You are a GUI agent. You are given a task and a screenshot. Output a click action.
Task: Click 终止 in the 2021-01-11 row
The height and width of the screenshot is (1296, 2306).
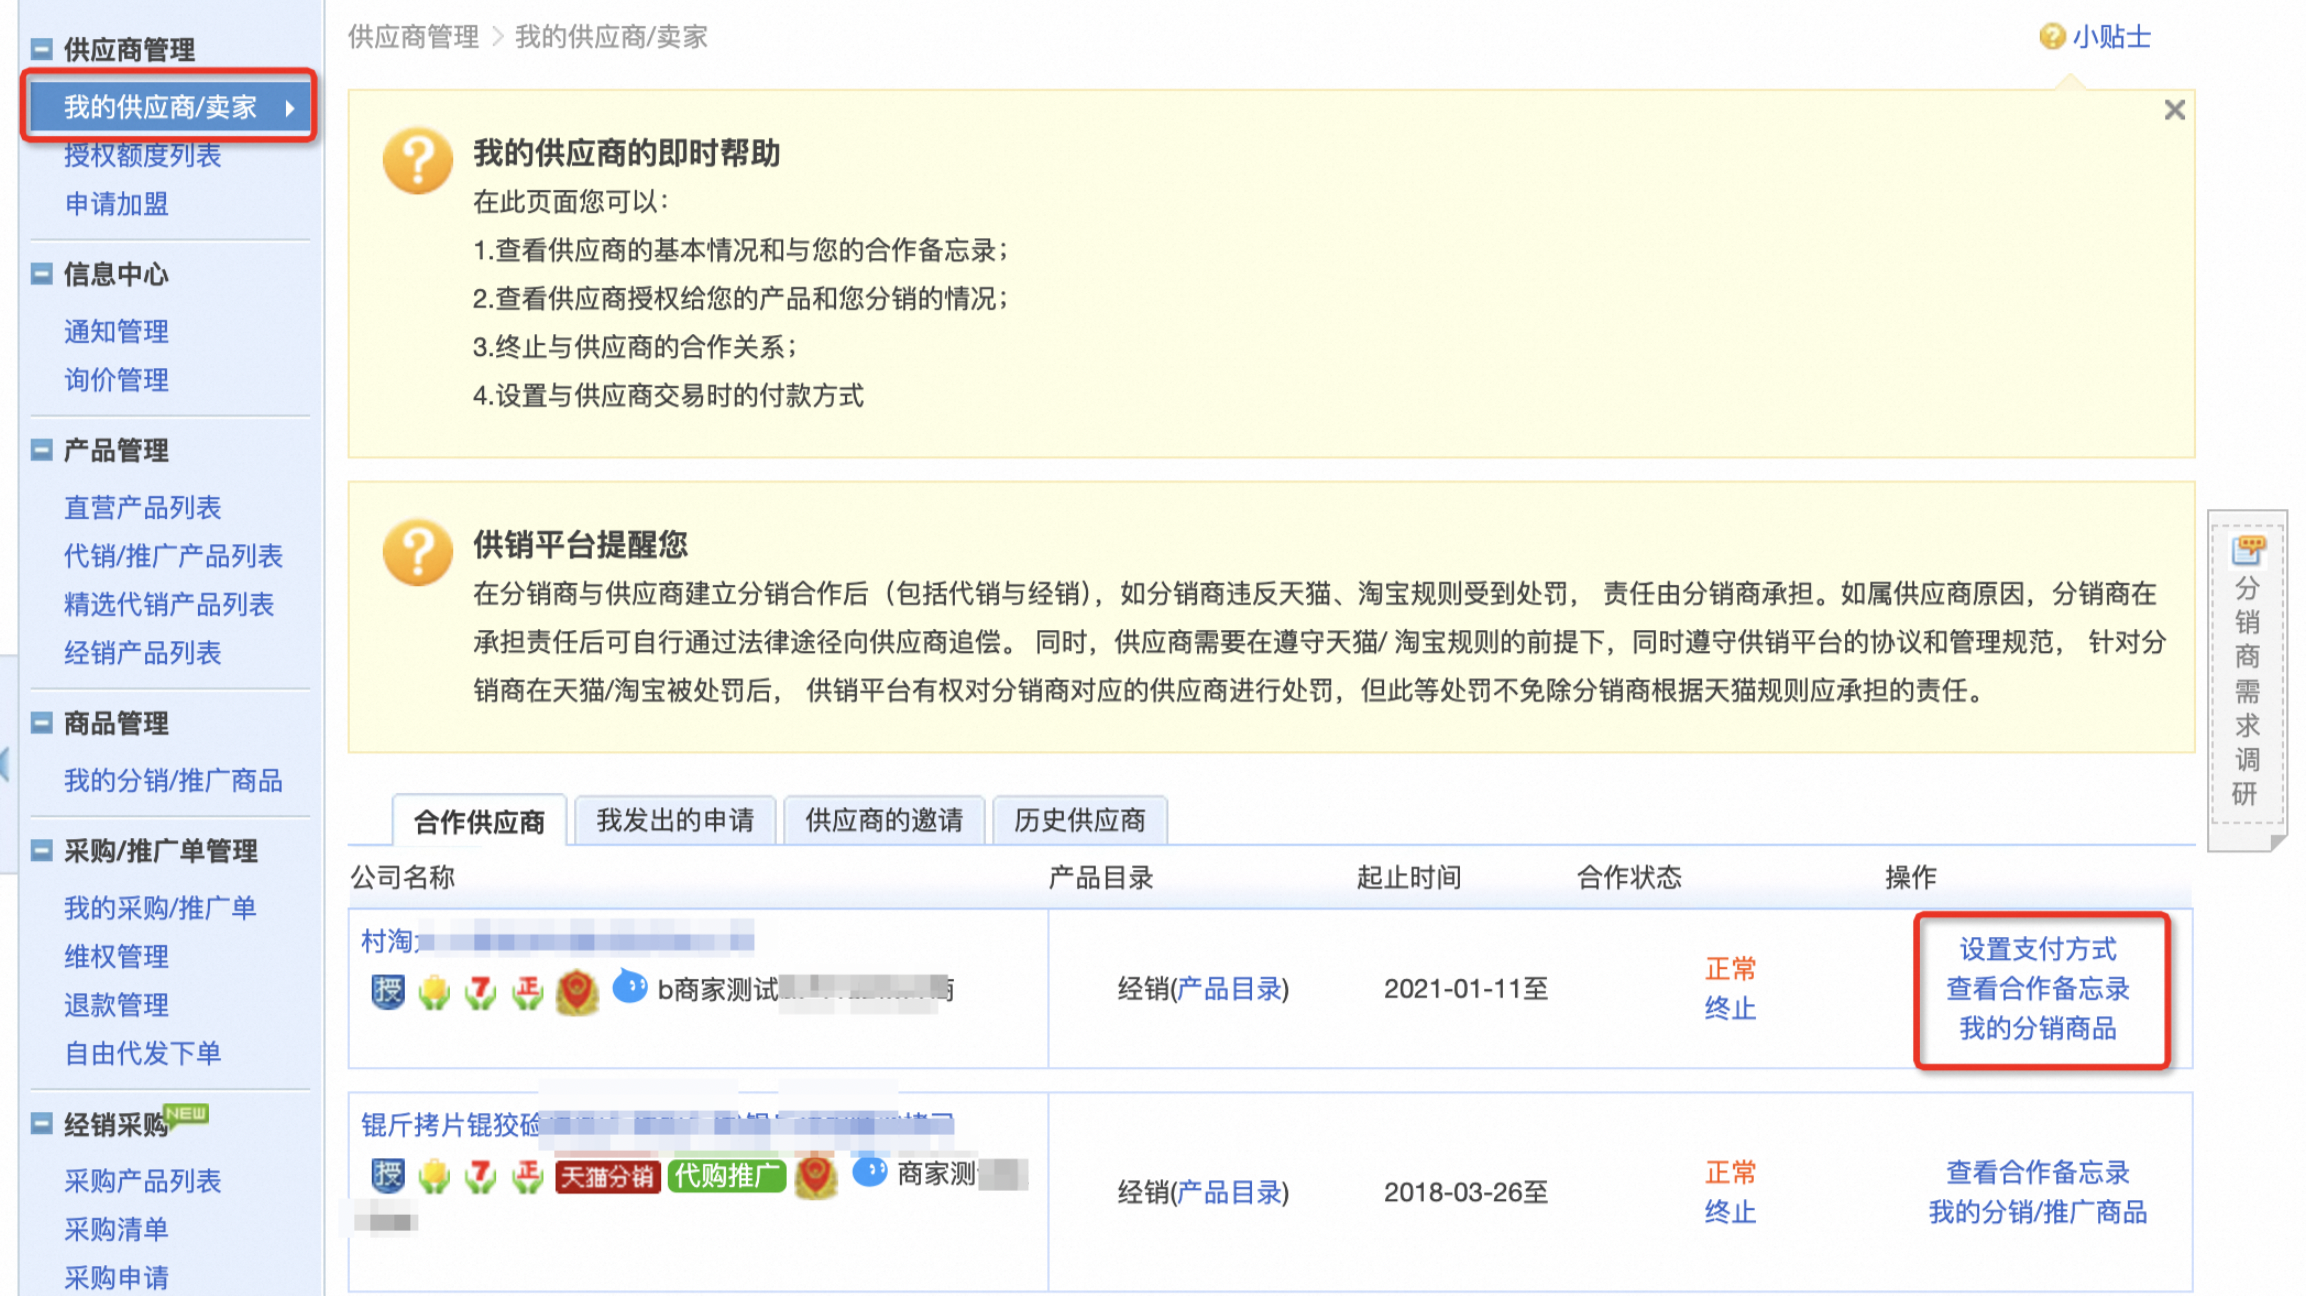(x=1731, y=1008)
